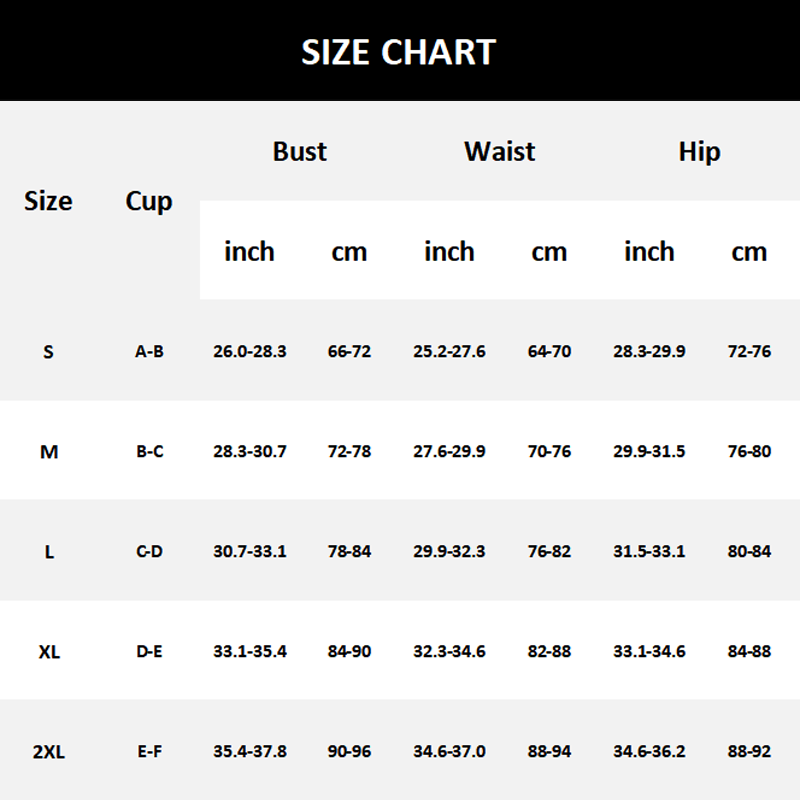Select the Bust column header
Screen dimensions: 800x800
[300, 152]
